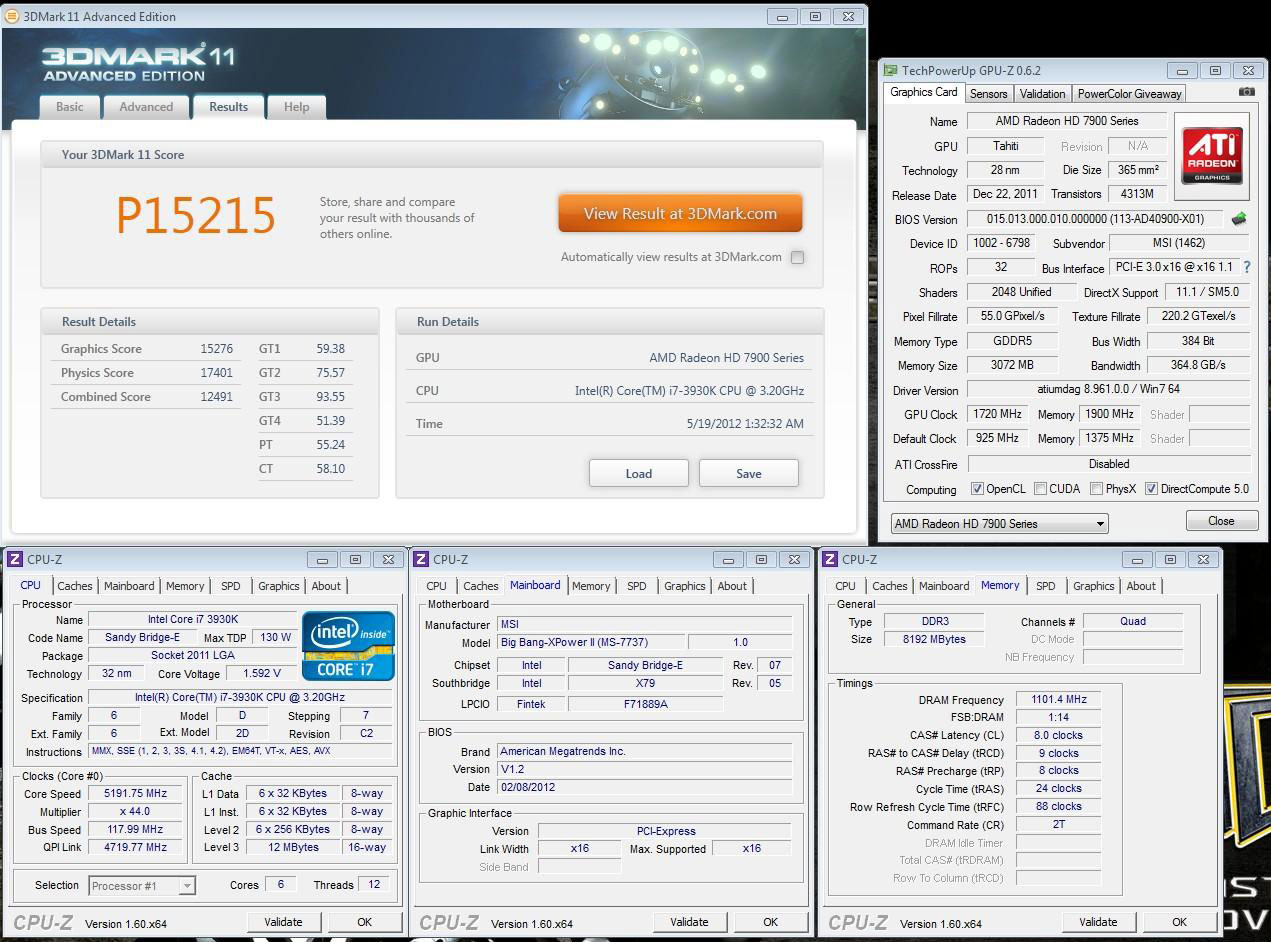Screen dimensions: 1271x942
Task: Open the AMD Radeon HD 7900 Series dropdown
Action: [x=999, y=523]
